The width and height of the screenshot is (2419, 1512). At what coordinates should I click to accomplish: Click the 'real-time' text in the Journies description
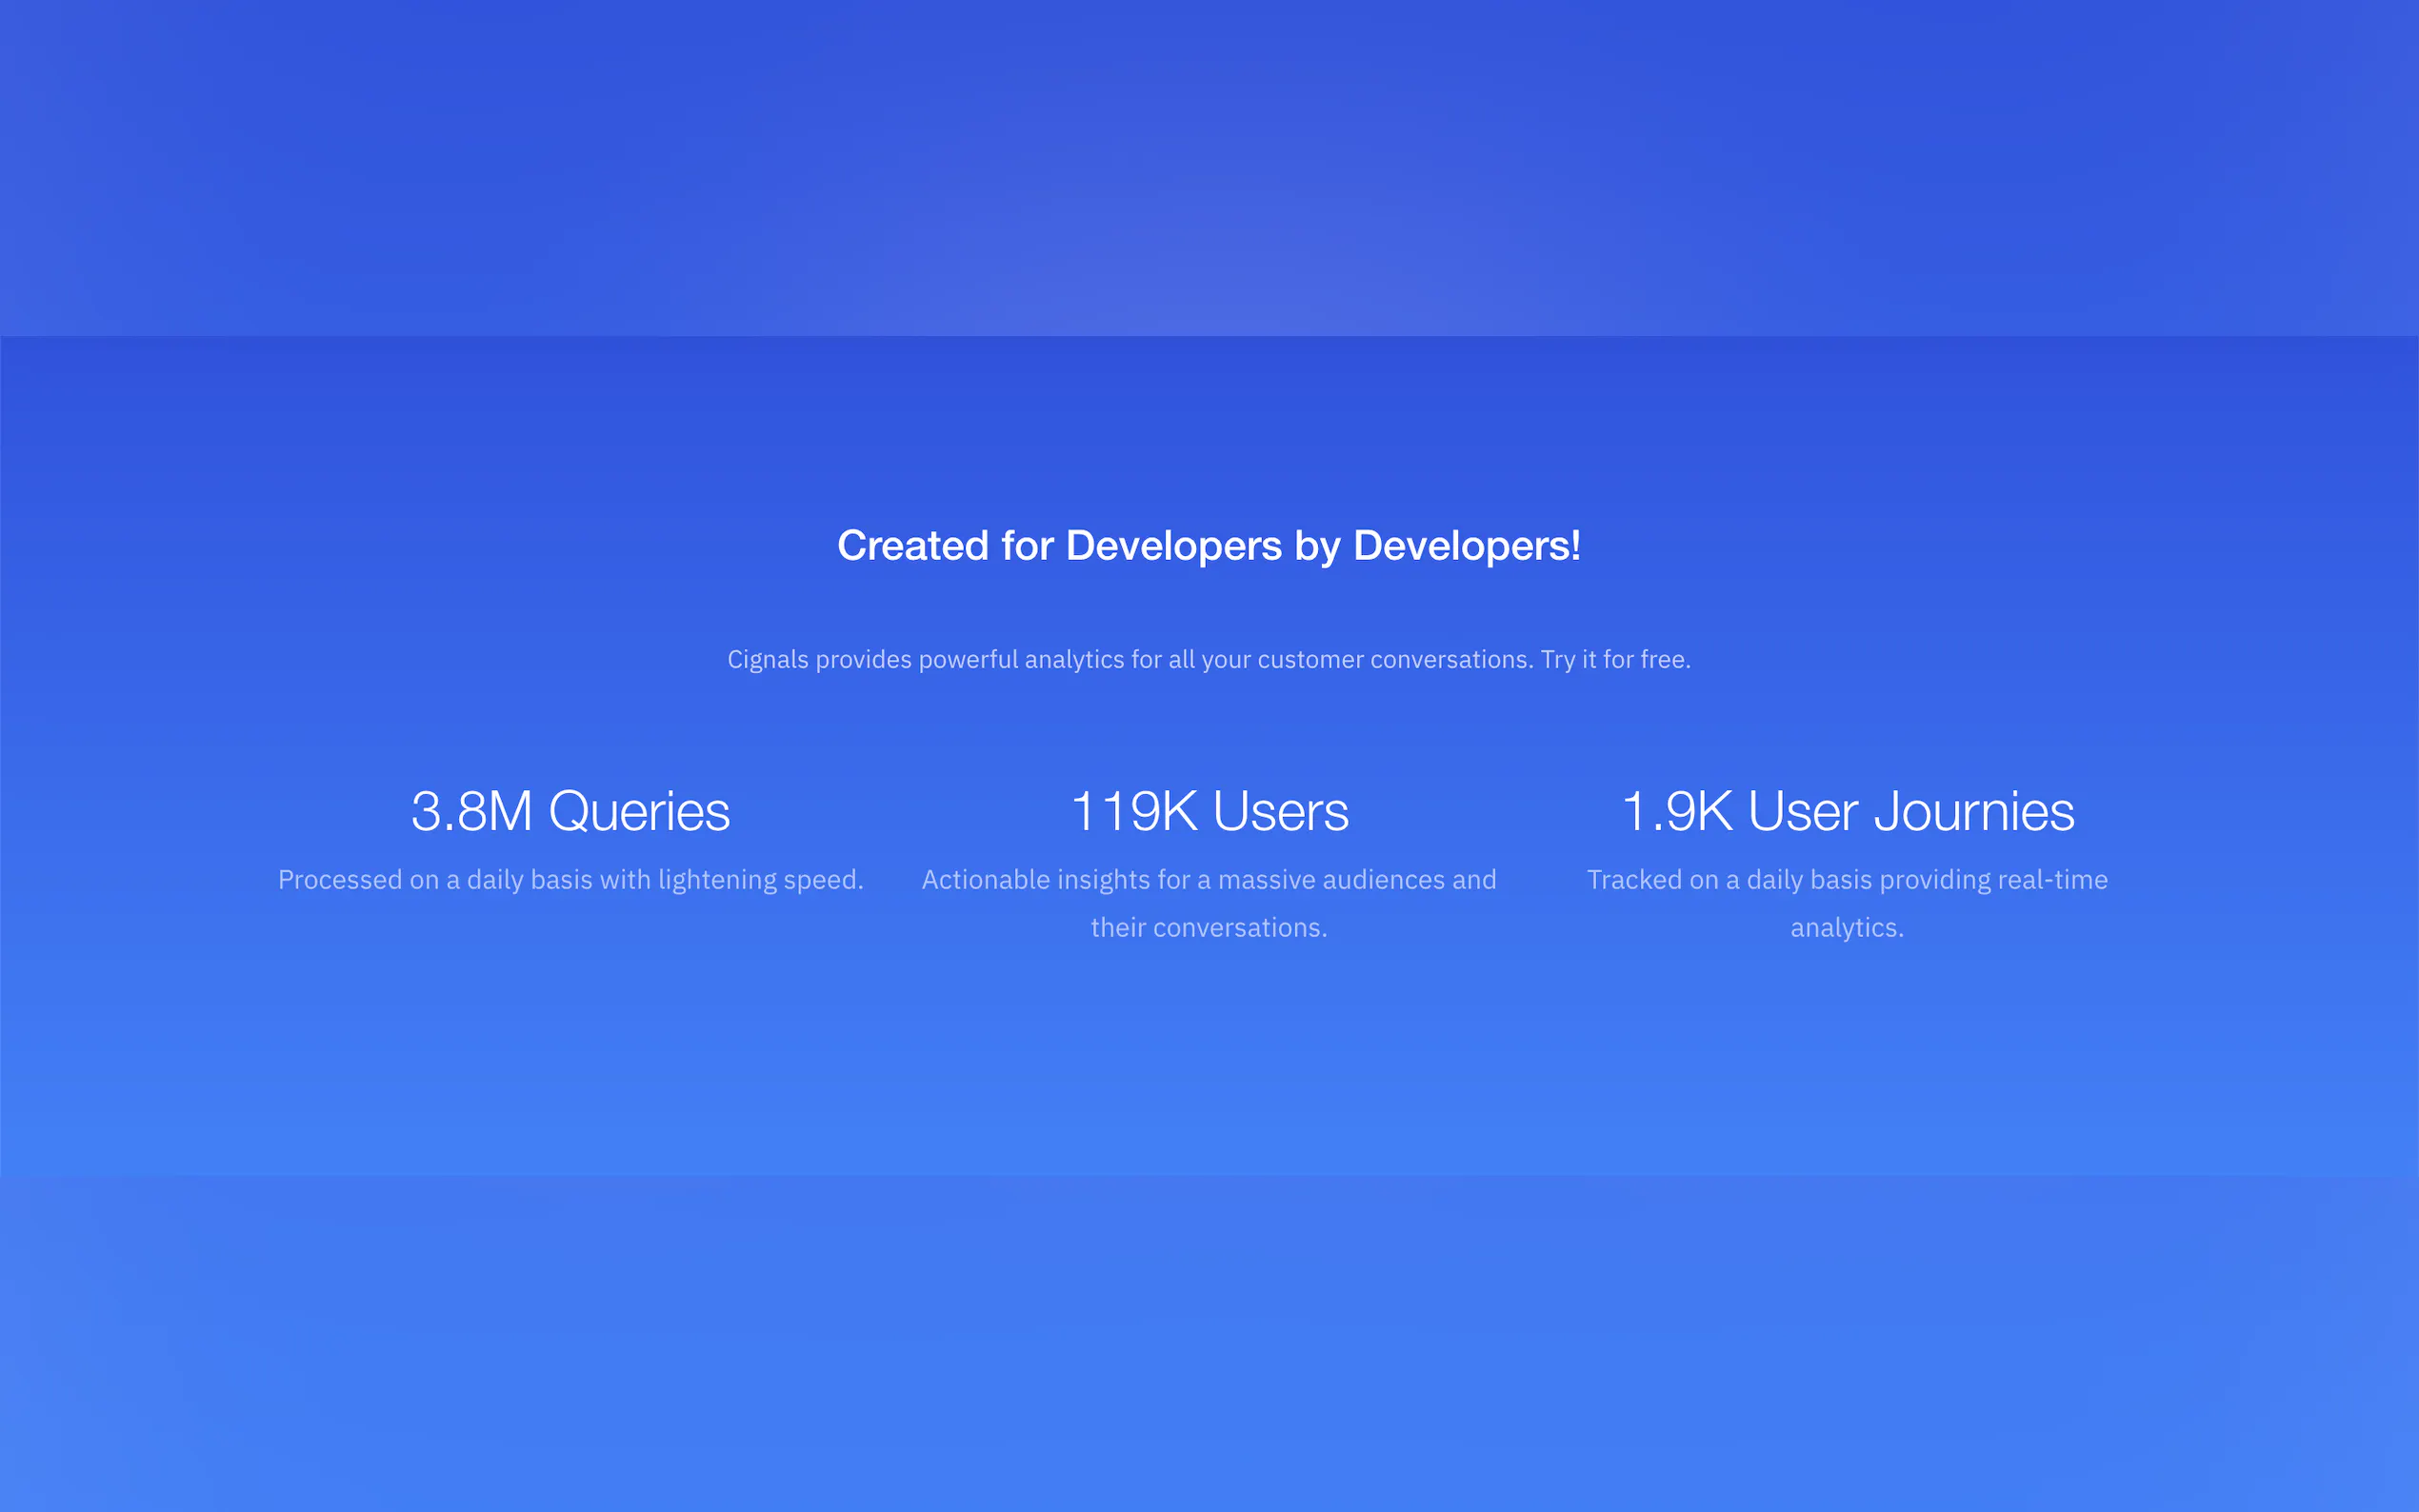[2052, 880]
